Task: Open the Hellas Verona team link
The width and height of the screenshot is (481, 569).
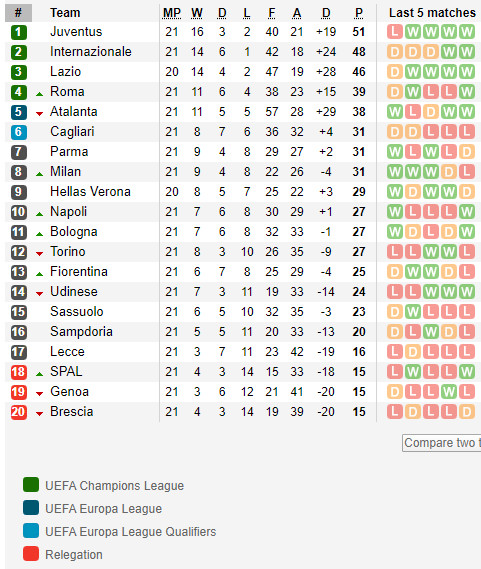Action: [x=90, y=191]
